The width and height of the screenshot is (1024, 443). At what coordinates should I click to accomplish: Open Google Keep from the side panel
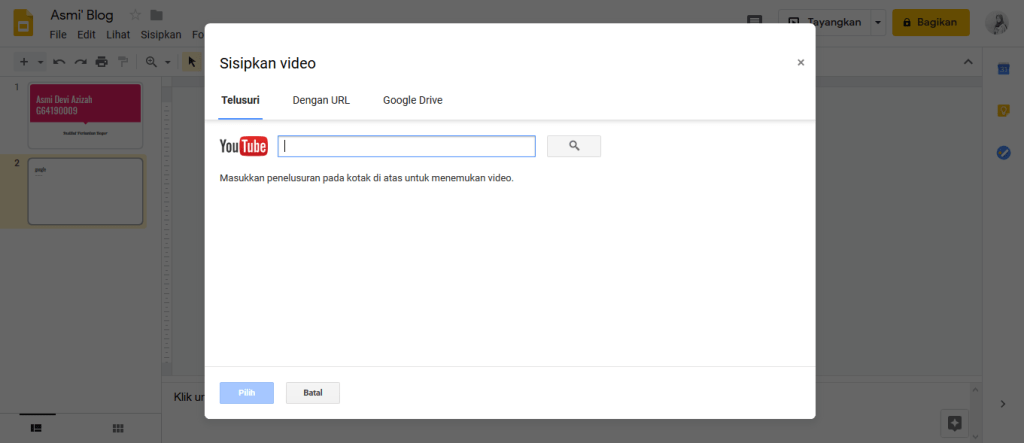click(1003, 110)
